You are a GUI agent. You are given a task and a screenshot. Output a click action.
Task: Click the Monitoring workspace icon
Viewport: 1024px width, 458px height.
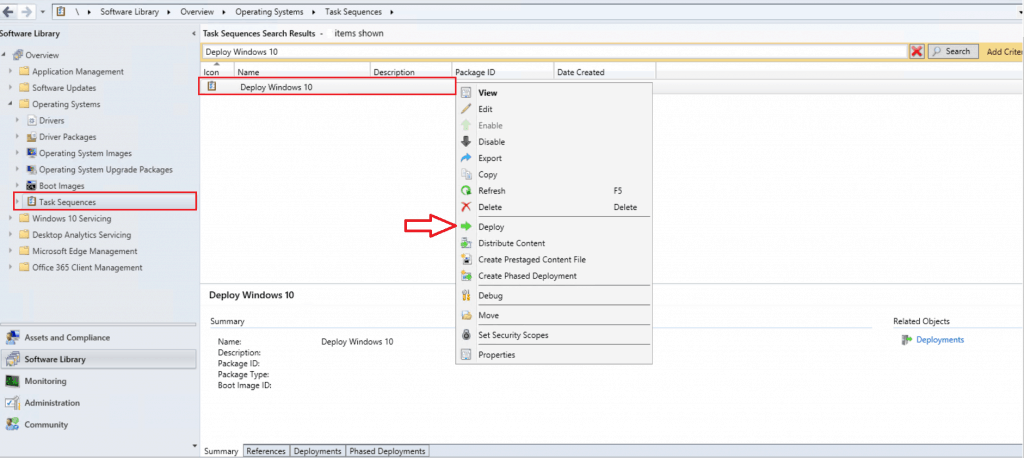12,381
